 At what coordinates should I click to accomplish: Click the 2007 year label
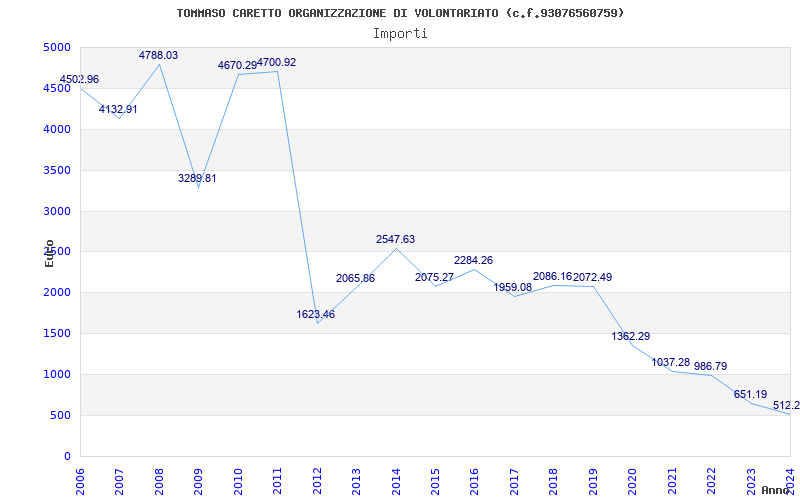pos(119,482)
